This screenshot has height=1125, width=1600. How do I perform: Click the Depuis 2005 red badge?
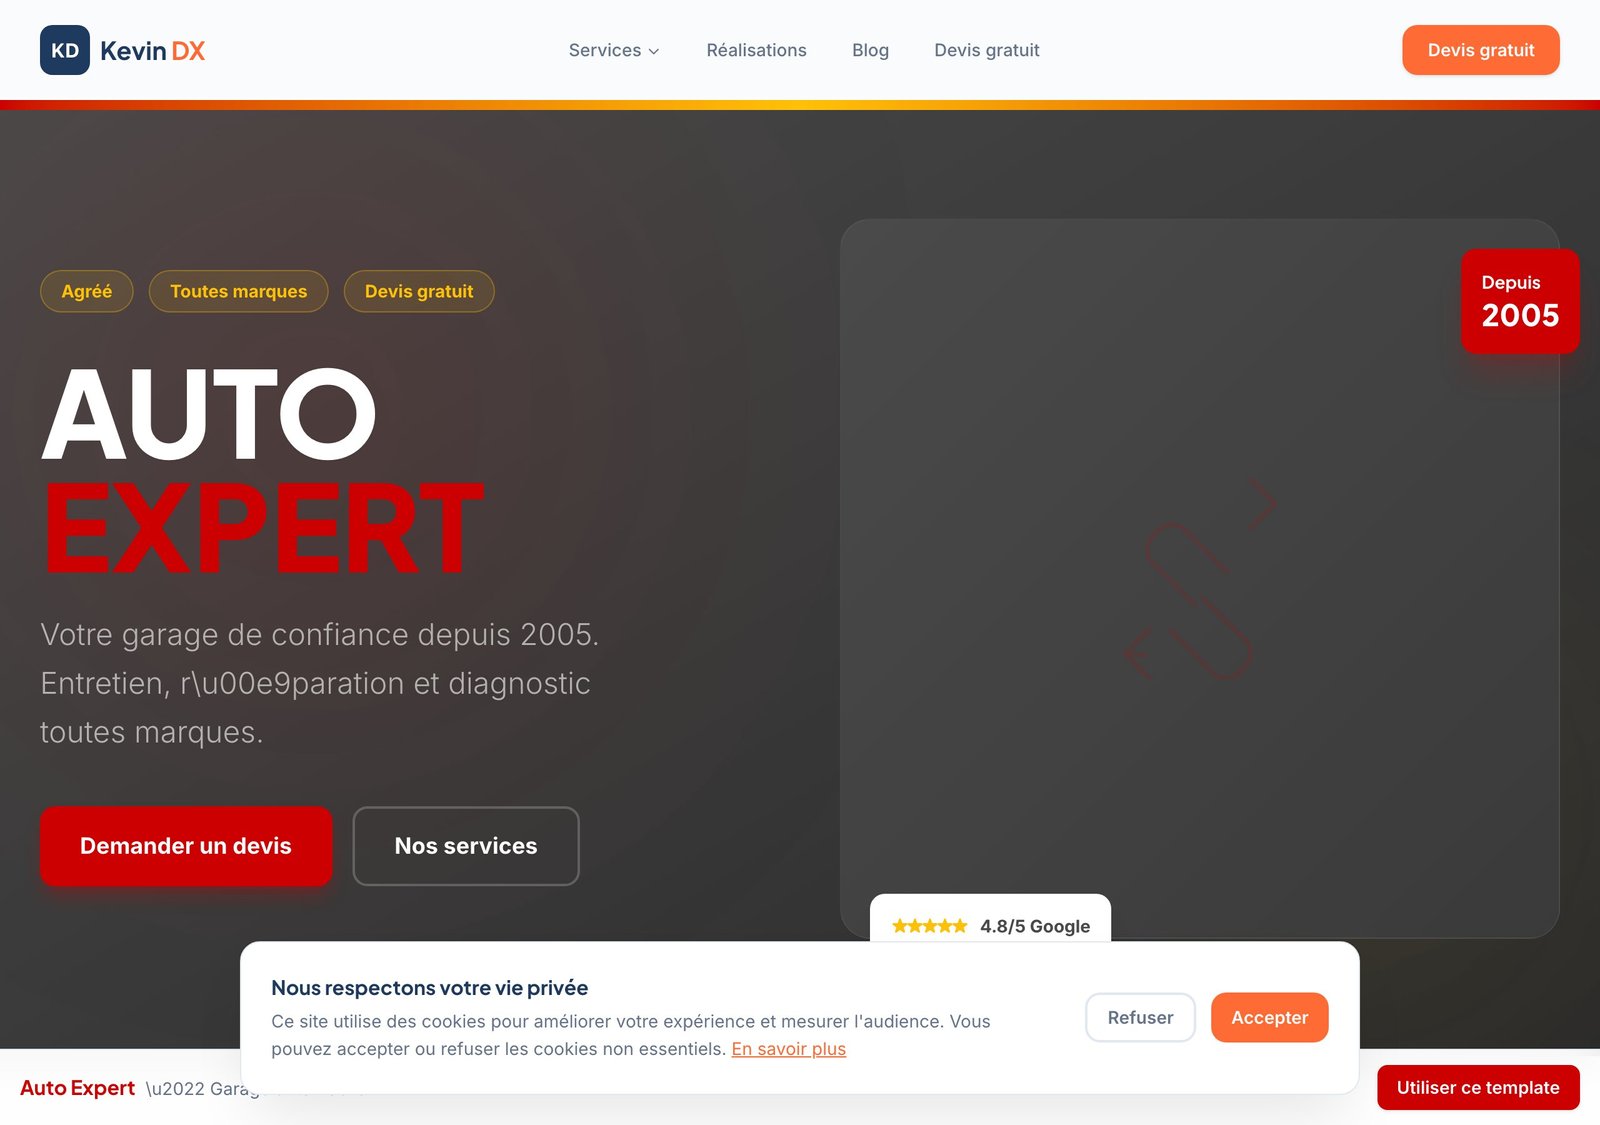pos(1520,301)
